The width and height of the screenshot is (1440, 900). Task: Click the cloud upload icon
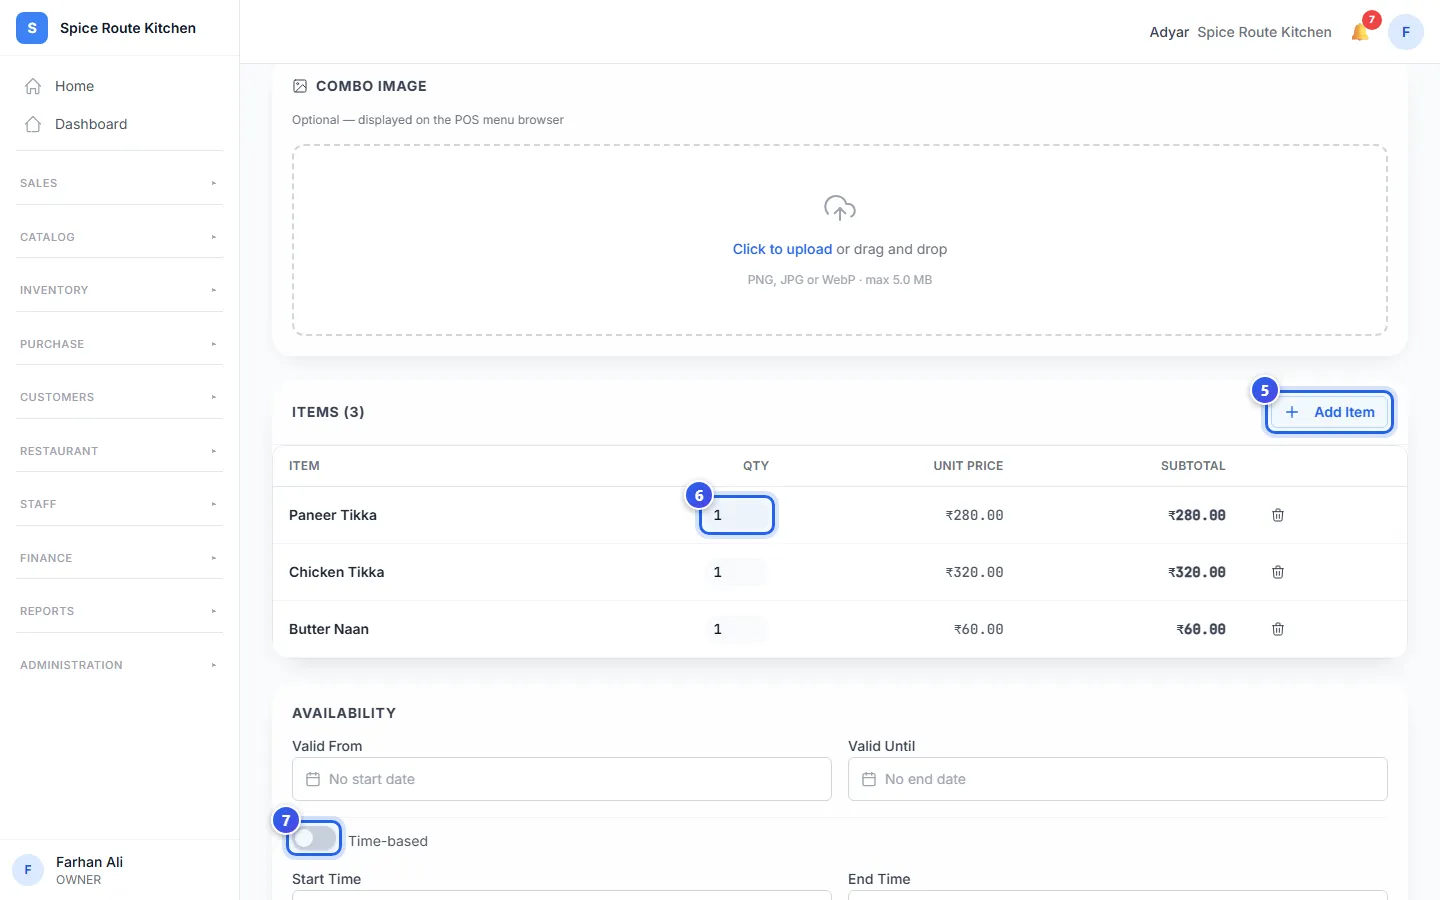pos(840,208)
